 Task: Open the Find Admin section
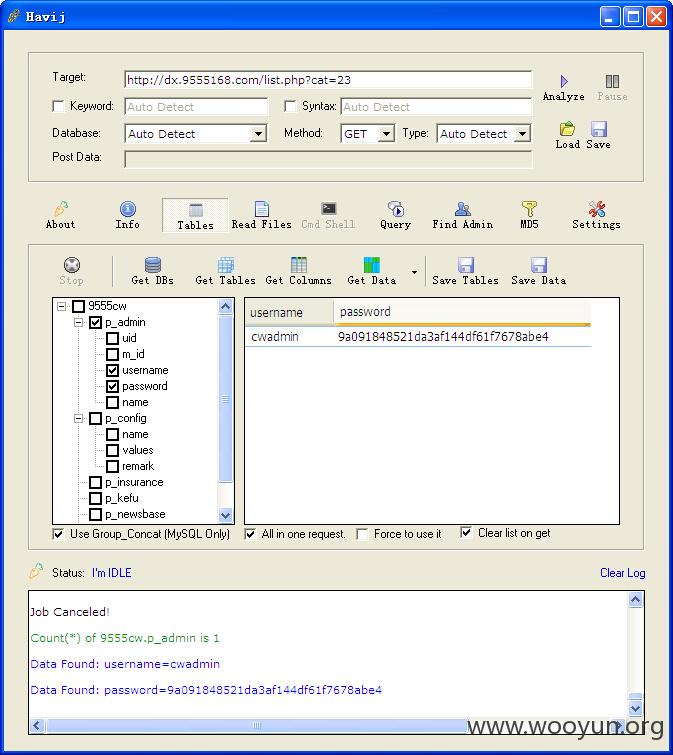(x=463, y=215)
